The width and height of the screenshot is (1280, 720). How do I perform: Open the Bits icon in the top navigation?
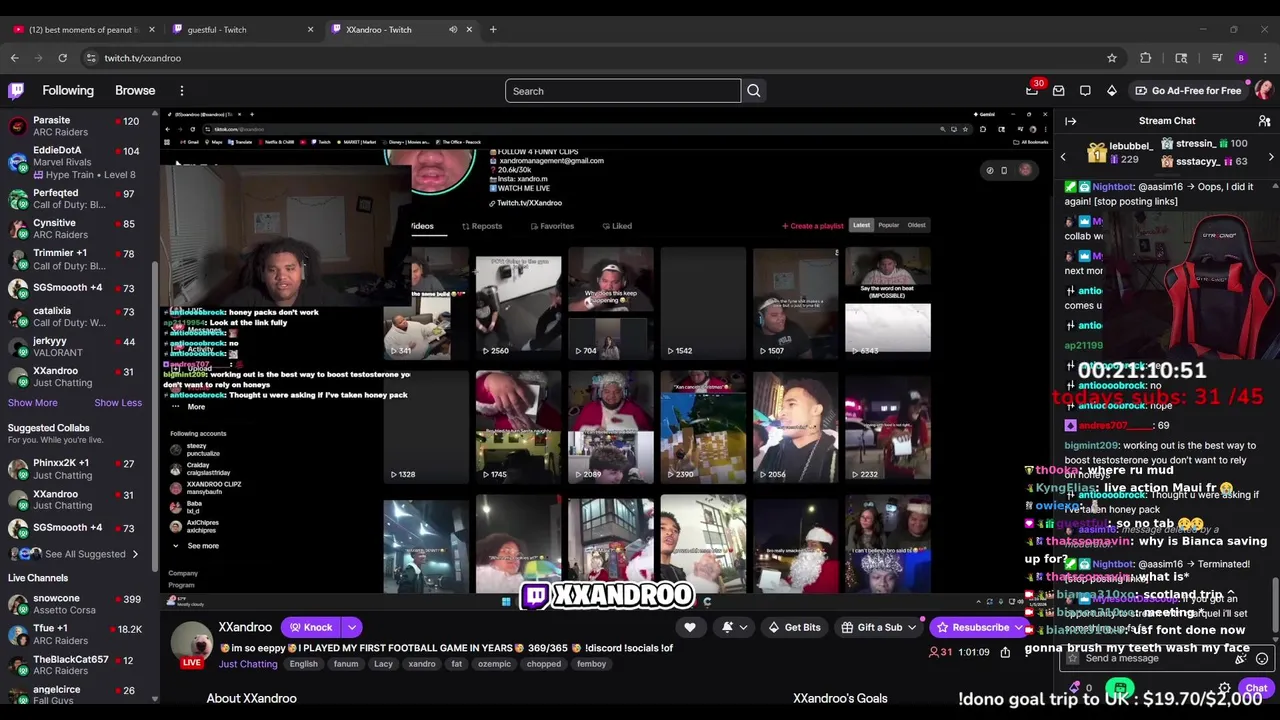coord(1112,91)
